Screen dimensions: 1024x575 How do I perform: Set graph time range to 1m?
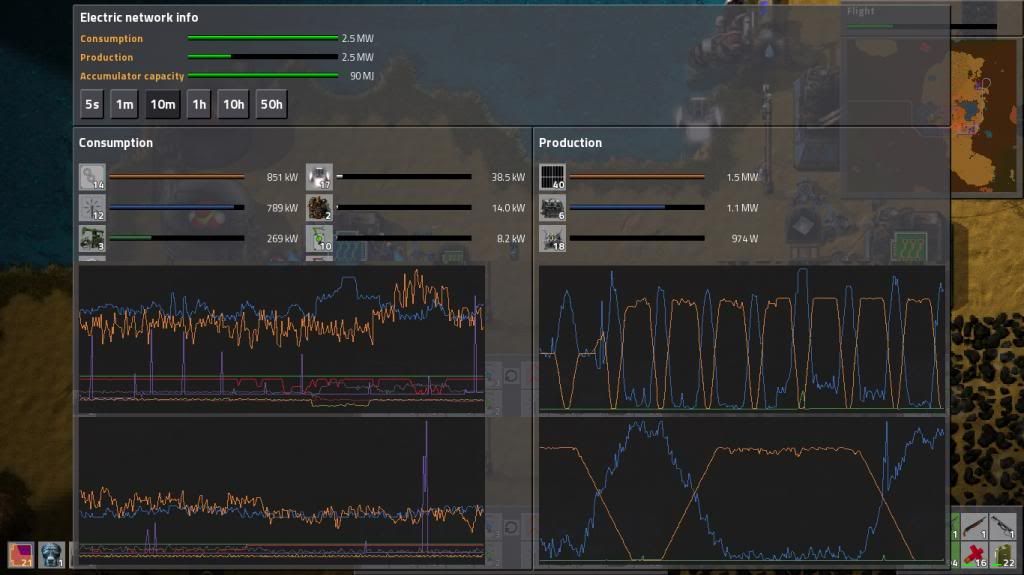124,105
